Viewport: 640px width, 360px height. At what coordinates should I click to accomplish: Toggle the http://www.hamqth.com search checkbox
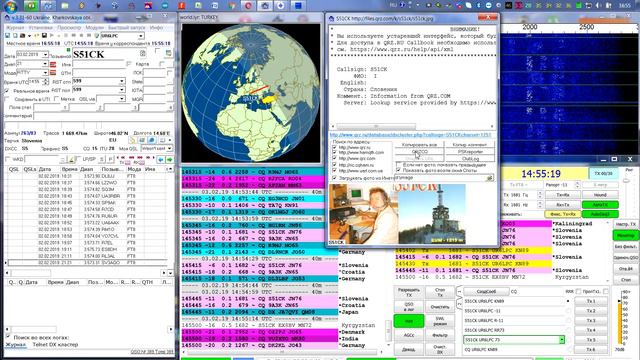(x=334, y=153)
